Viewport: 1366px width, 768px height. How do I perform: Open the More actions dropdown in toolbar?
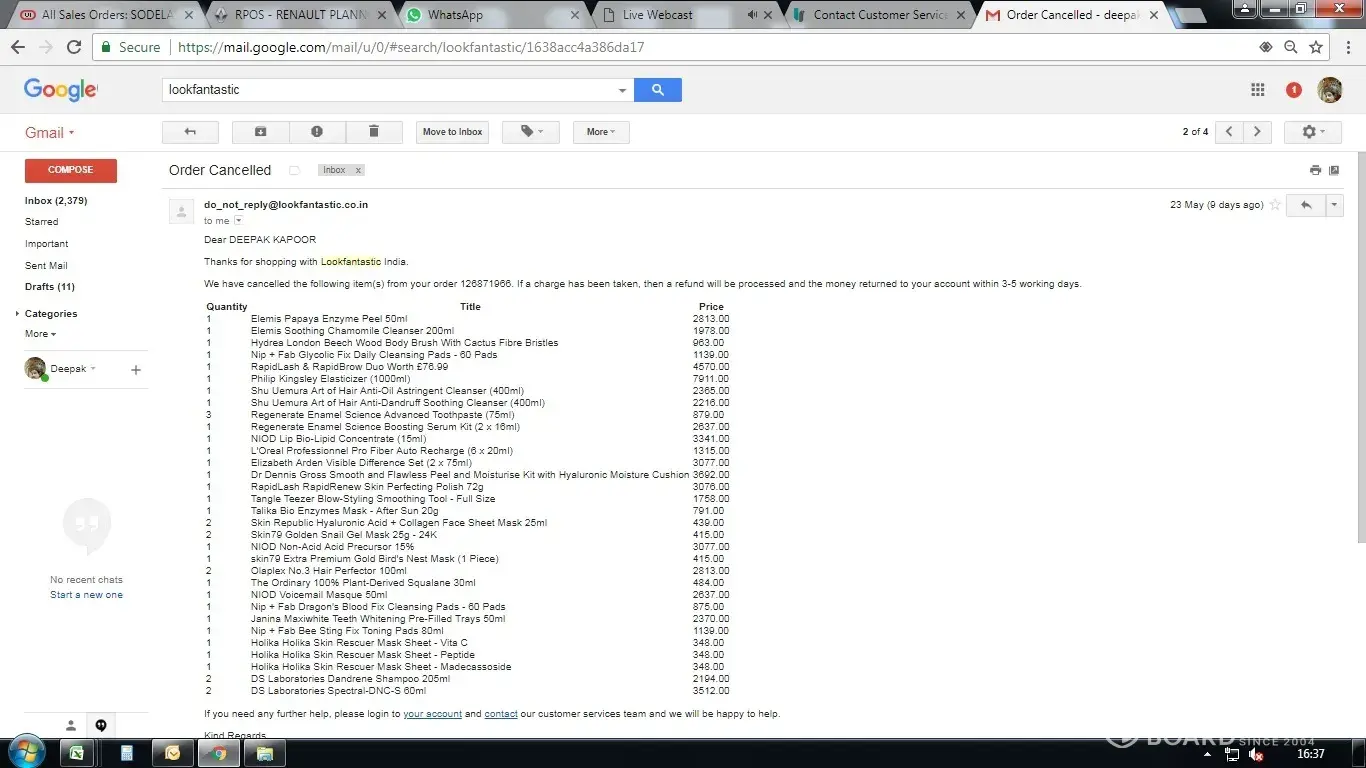(x=601, y=132)
